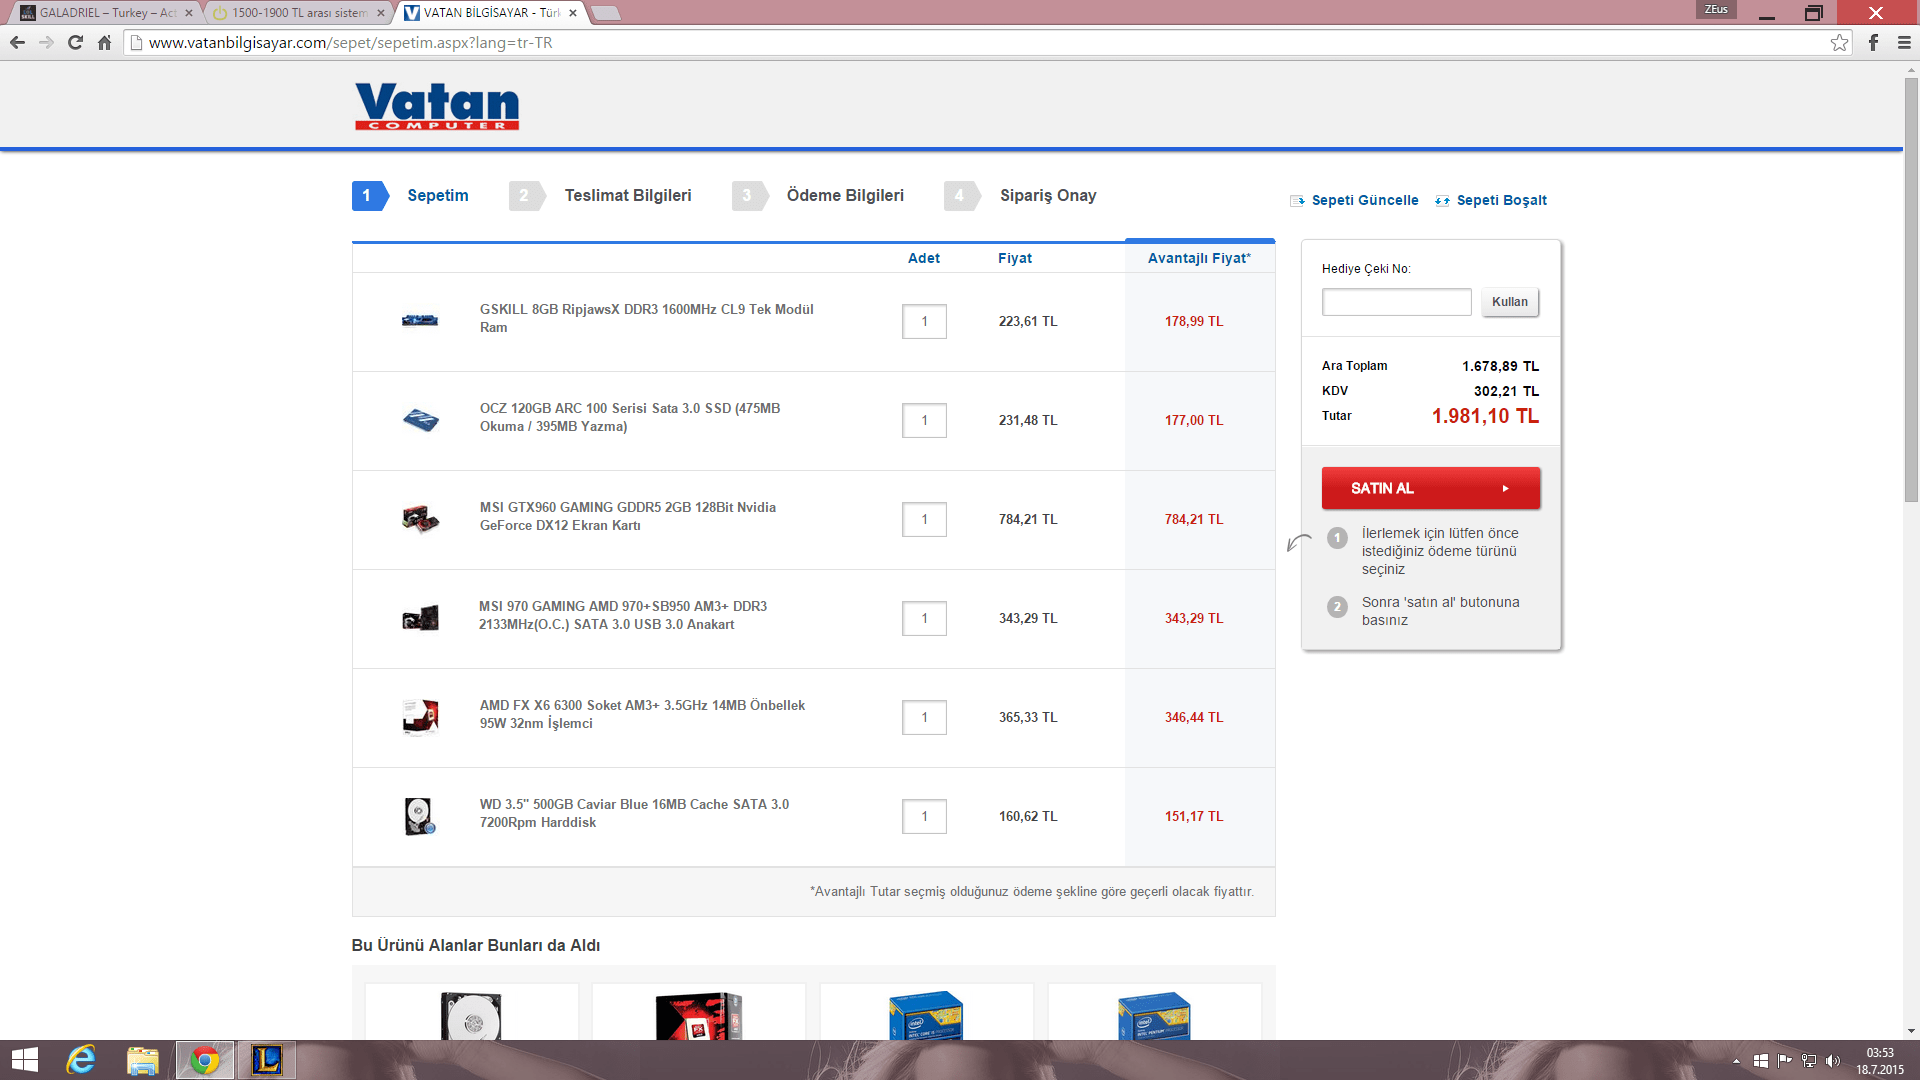Click quantity box for OCZ SSD
Image resolution: width=1920 pixels, height=1080 pixels.
924,420
